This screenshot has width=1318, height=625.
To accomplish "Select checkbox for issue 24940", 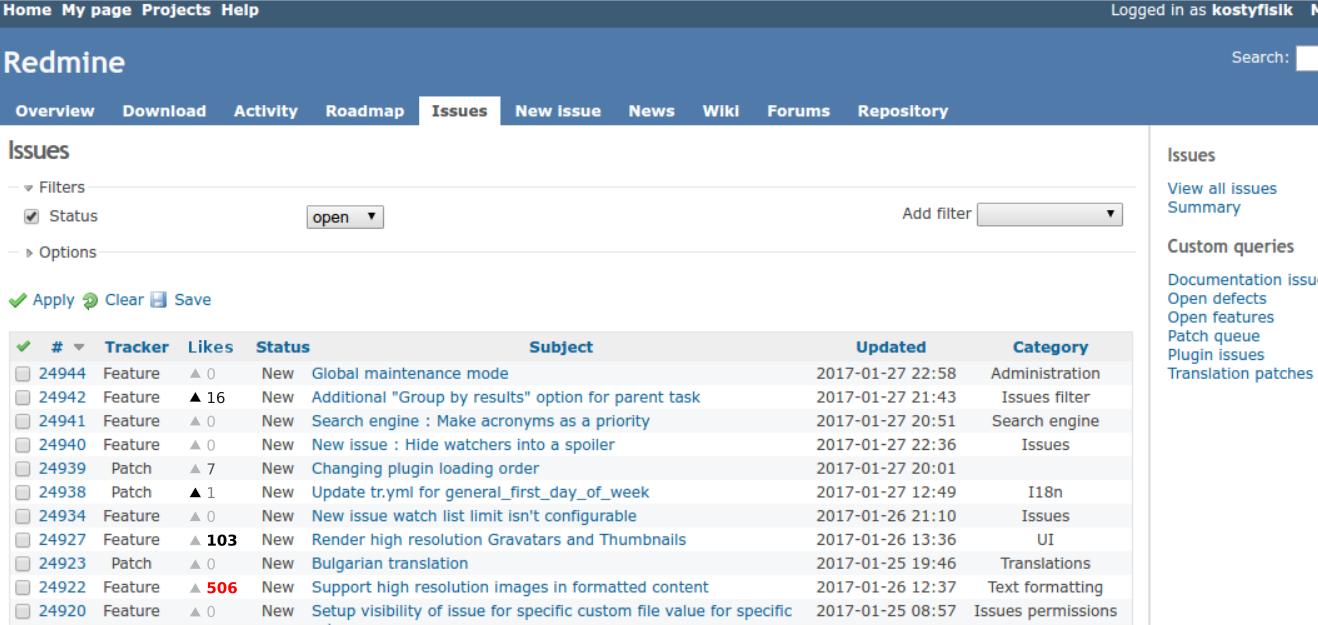I will click(x=23, y=445).
